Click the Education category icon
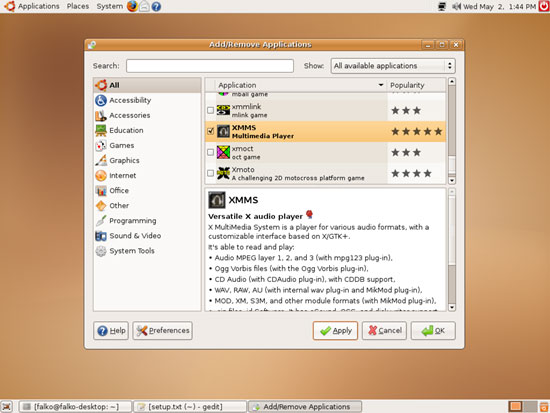Viewport: 550px width, 413px height. click(x=101, y=131)
